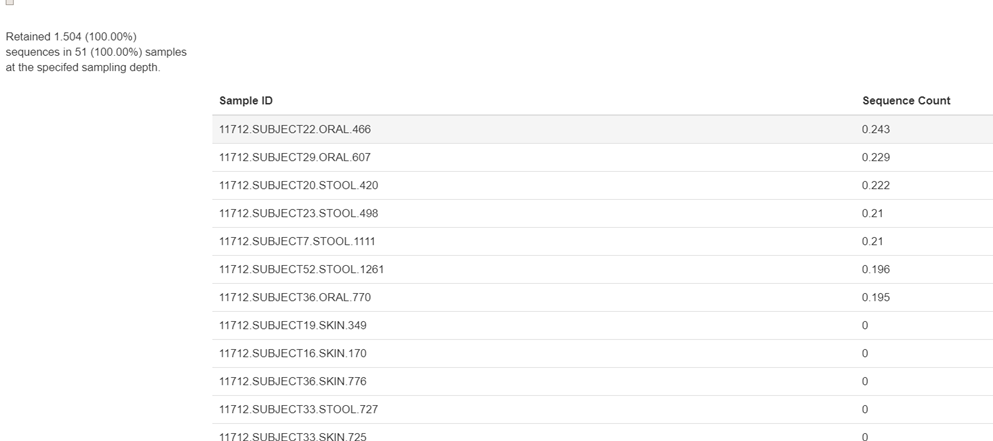Click sample 11712.SUBJECT19.SKIN.349
Image resolution: width=993 pixels, height=441 pixels.
pos(293,325)
